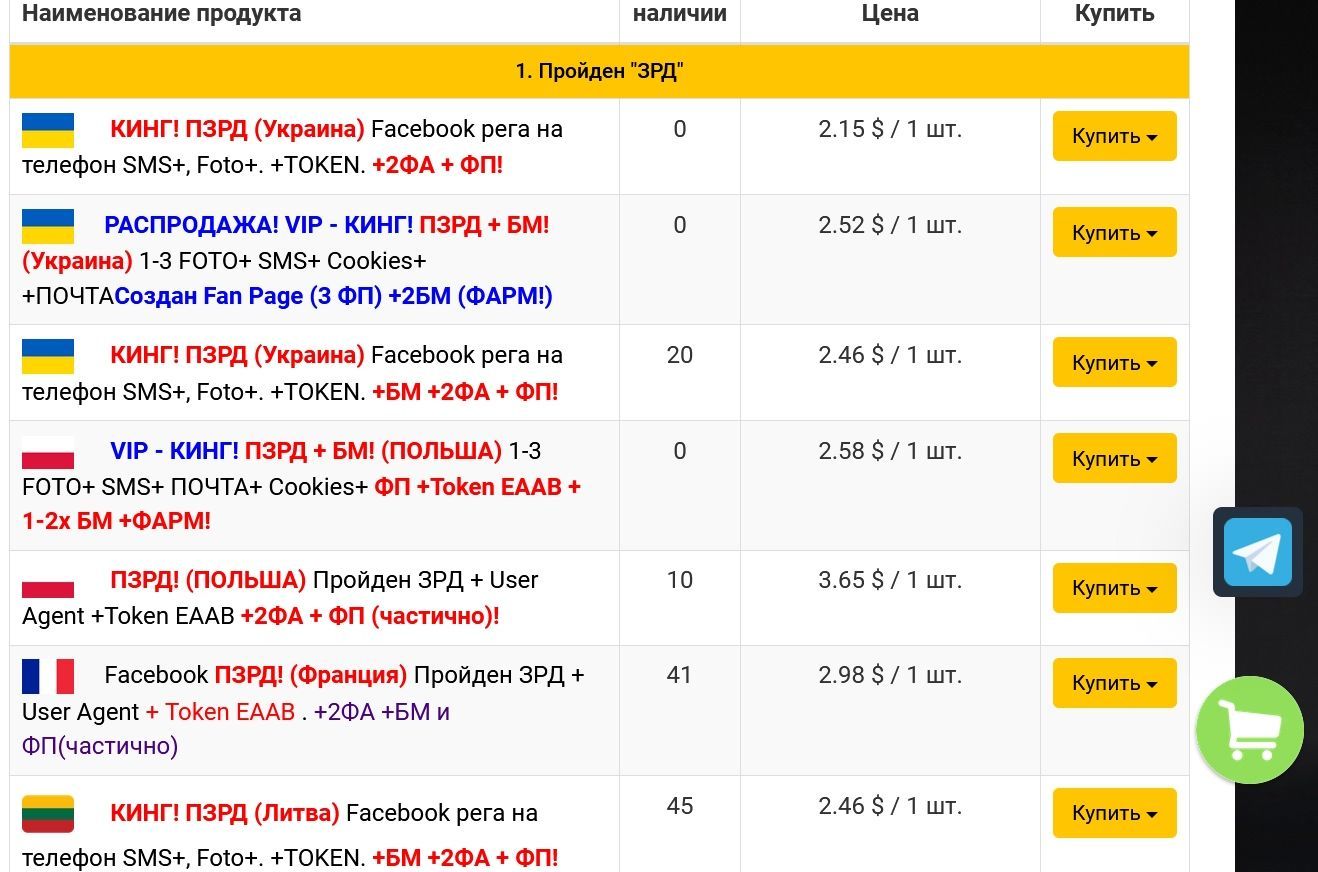This screenshot has height=872, width=1318.
Task: Click the Ukraine flag beside the 2.15 $ product
Action: [48, 130]
